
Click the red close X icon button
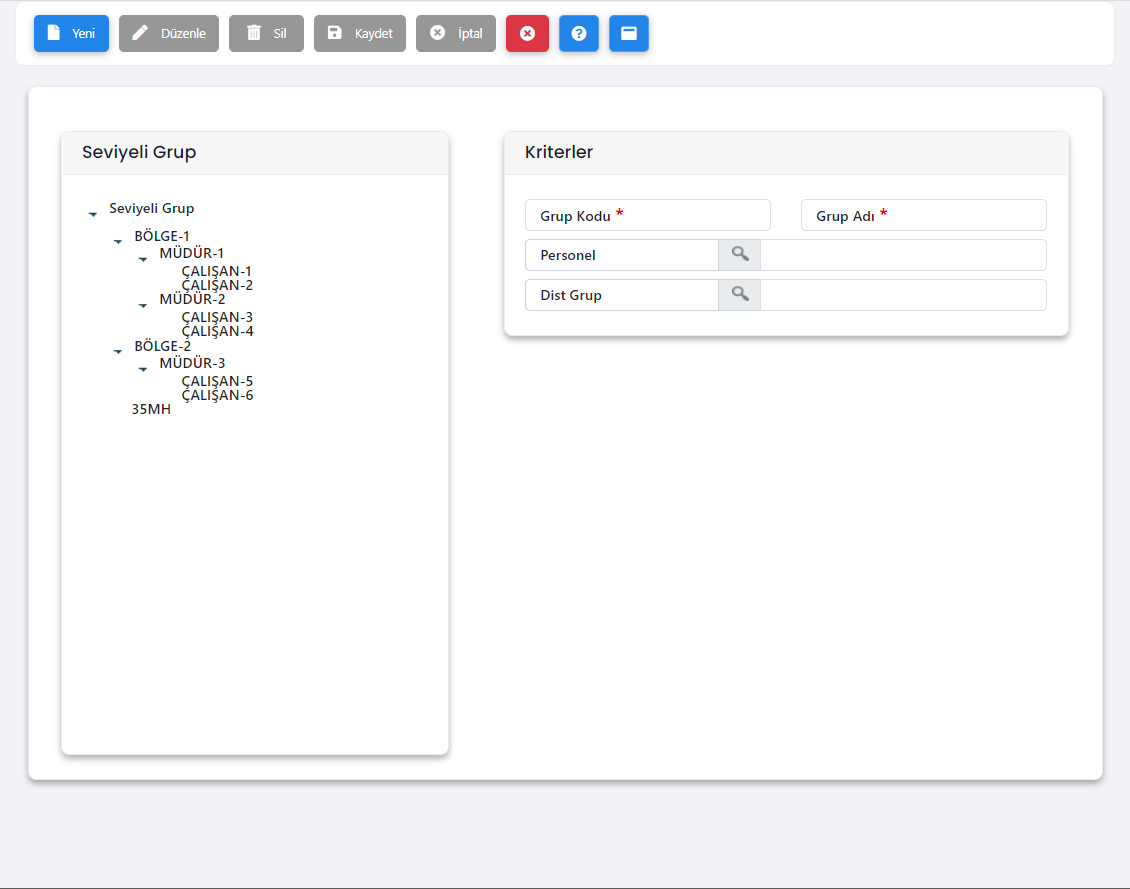click(528, 33)
